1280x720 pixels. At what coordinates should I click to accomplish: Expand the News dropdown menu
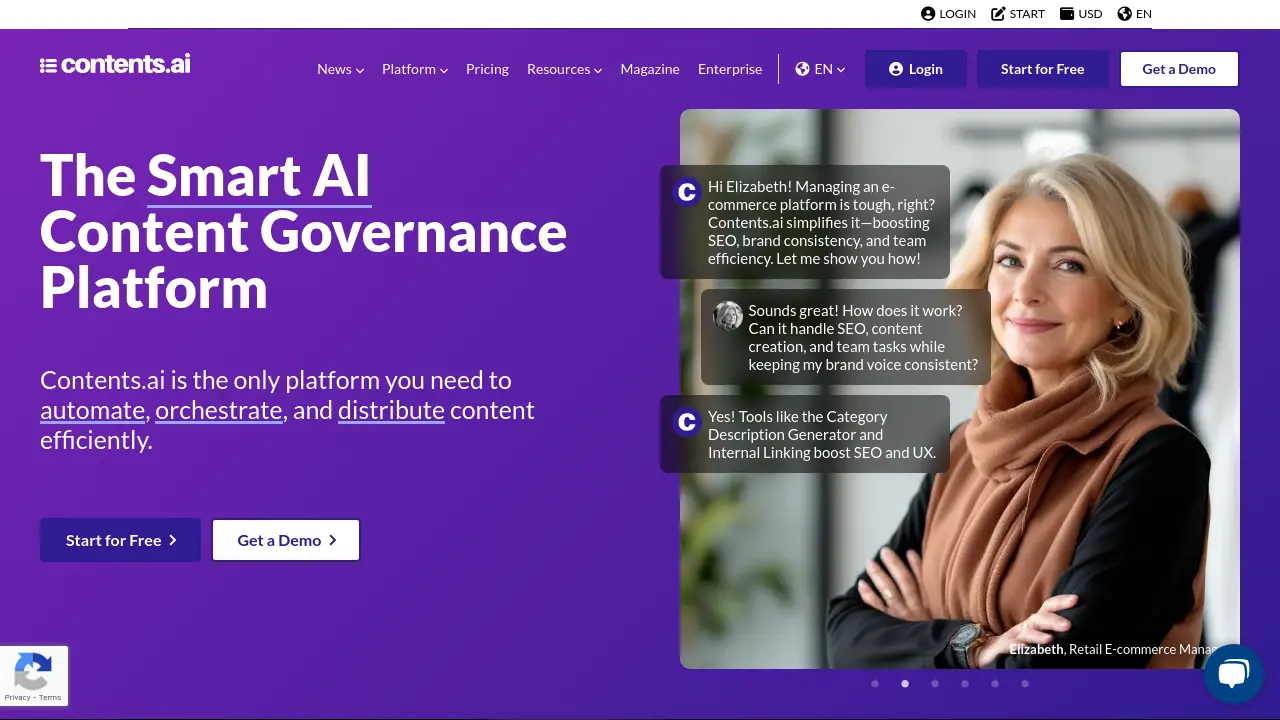point(340,69)
